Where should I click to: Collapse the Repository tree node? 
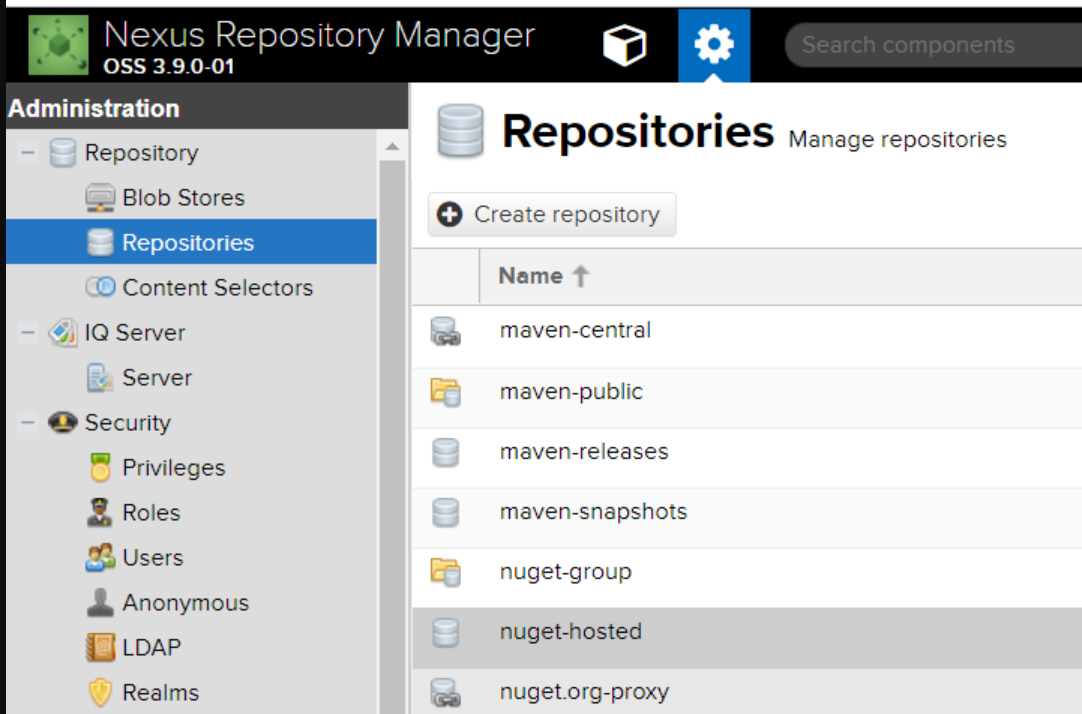point(28,152)
